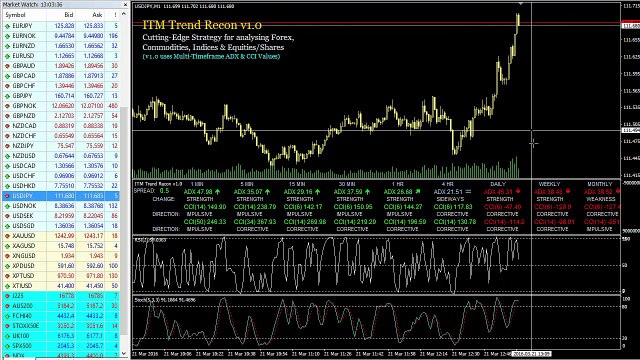
Task: Click the crosshair time label on time axis
Action: 532,354
